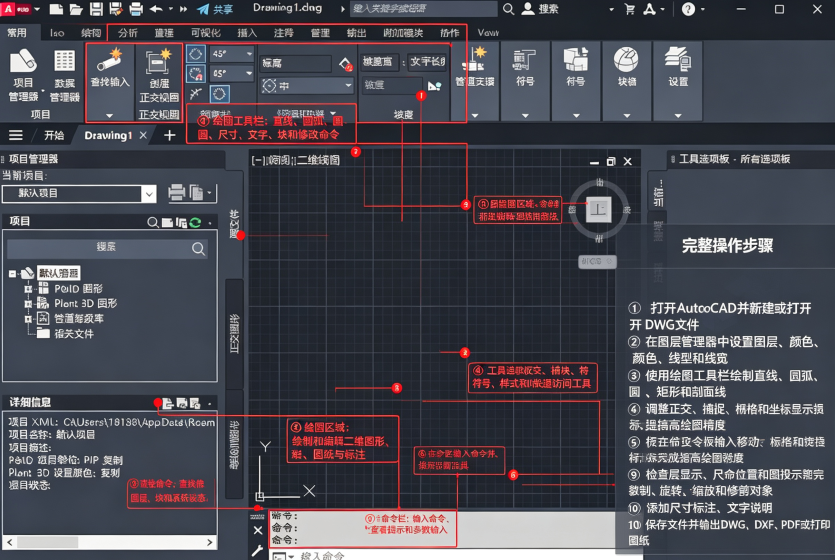The width and height of the screenshot is (835, 560).
Task: Open the current project combo box dropdown
Action: tap(149, 194)
